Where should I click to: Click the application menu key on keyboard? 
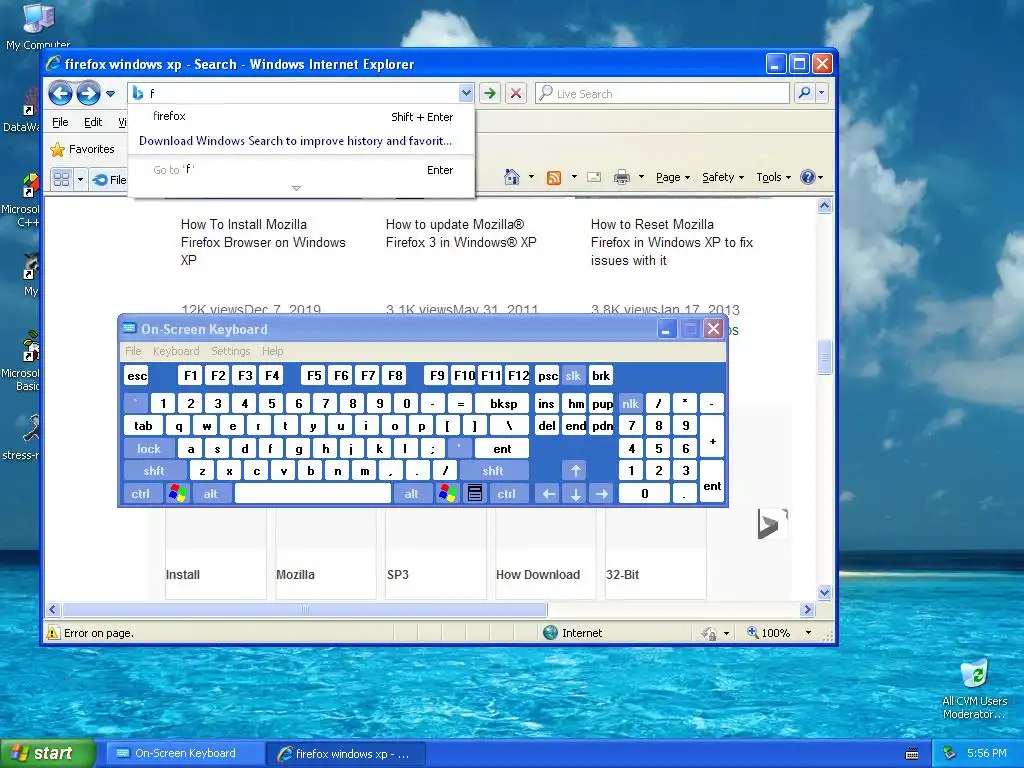coord(475,494)
